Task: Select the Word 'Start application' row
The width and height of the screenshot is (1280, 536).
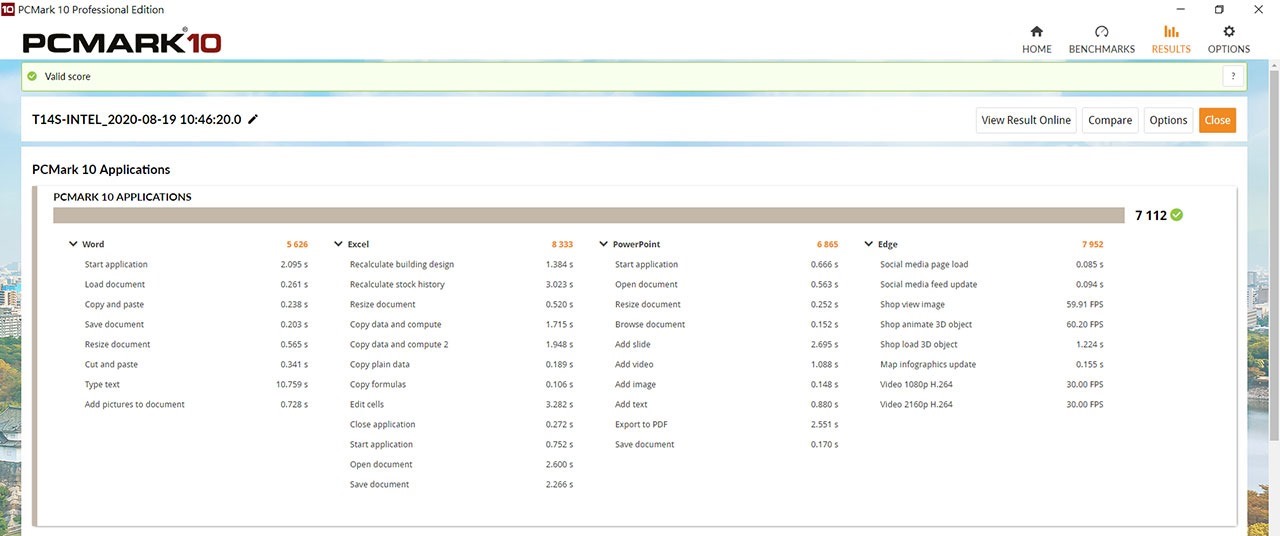Action: tap(196, 265)
